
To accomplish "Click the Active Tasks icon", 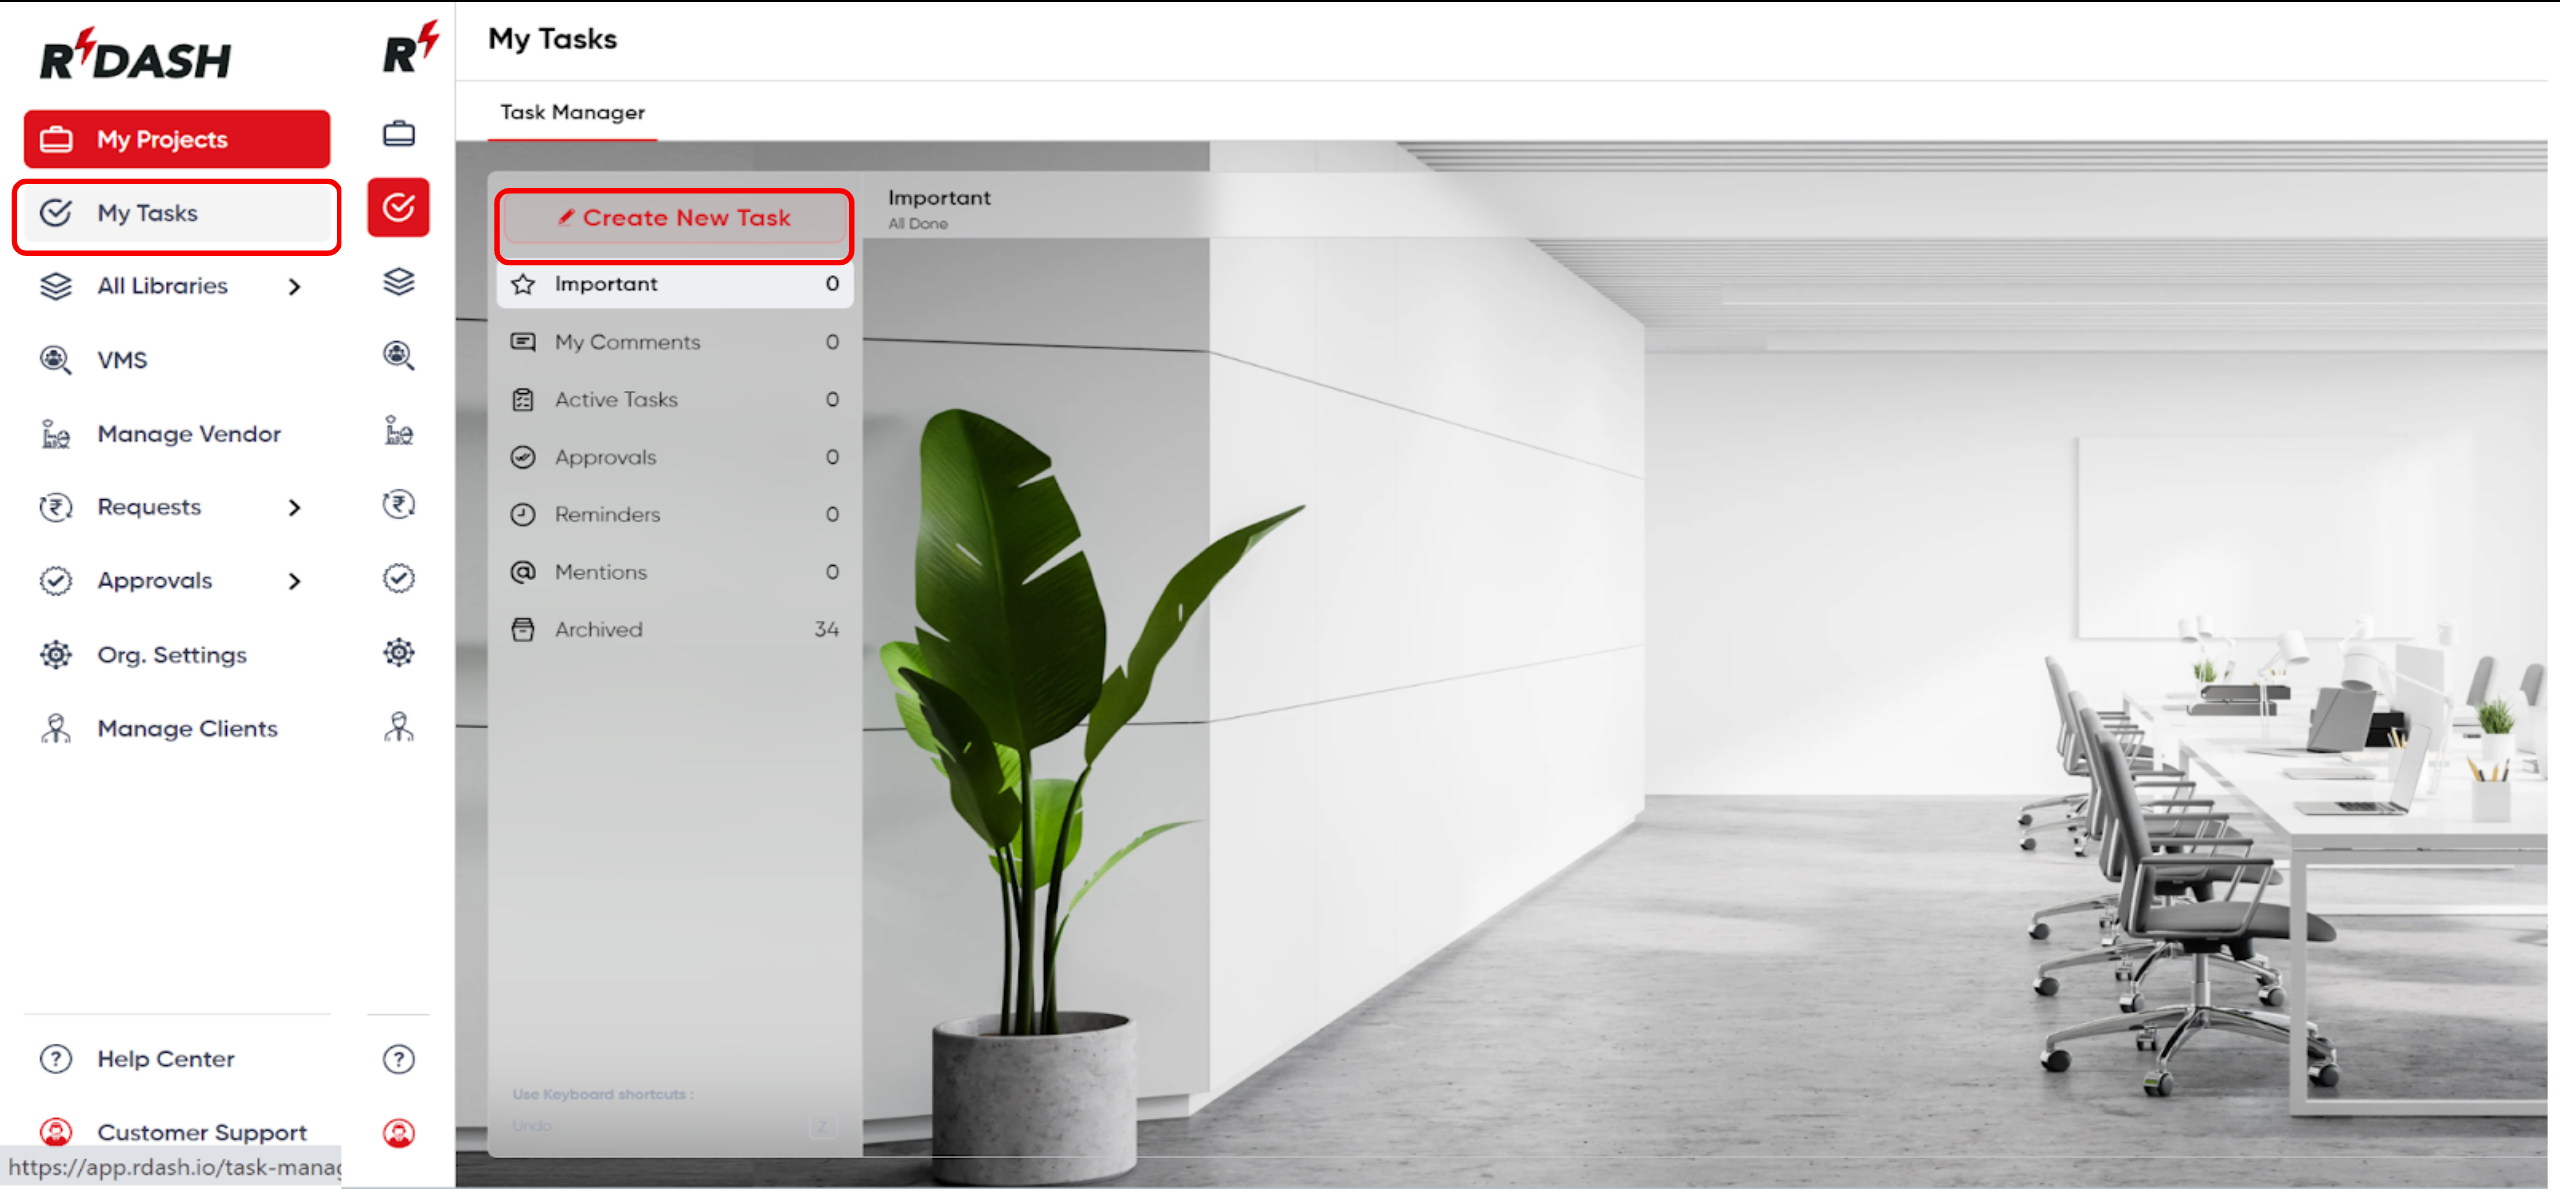I will point(521,400).
